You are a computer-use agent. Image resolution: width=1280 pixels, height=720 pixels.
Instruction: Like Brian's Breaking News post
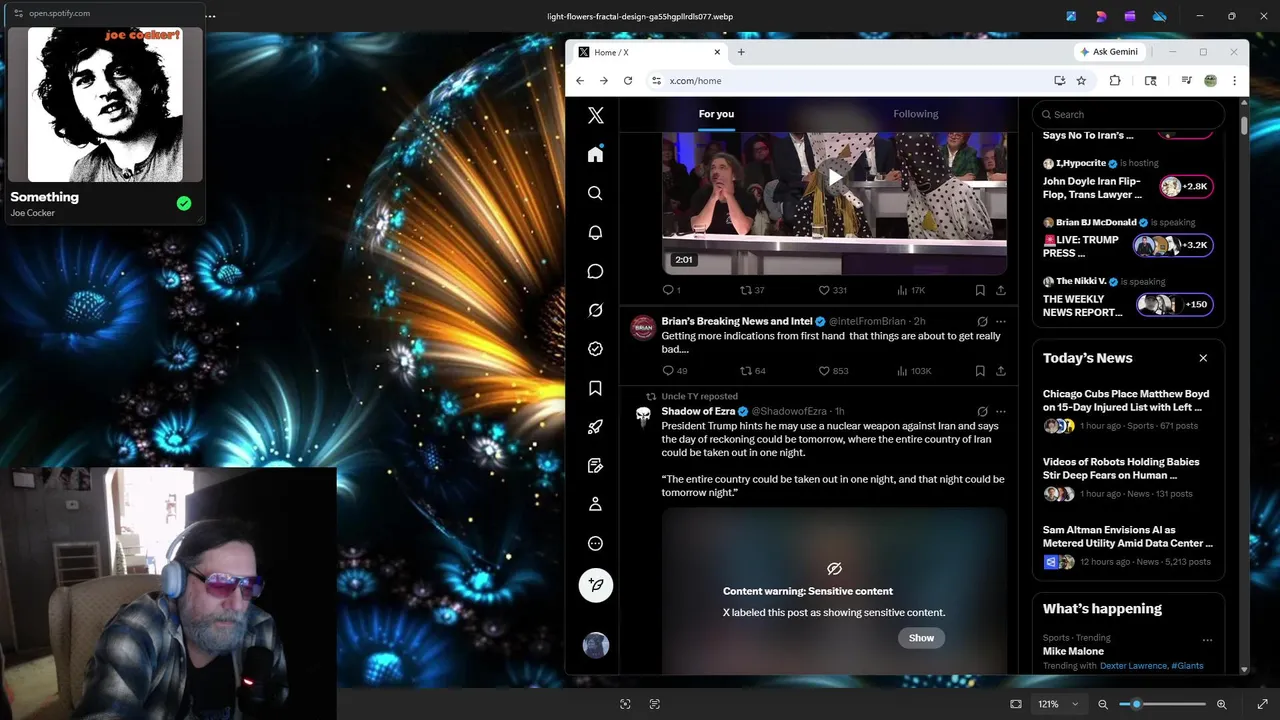click(834, 371)
